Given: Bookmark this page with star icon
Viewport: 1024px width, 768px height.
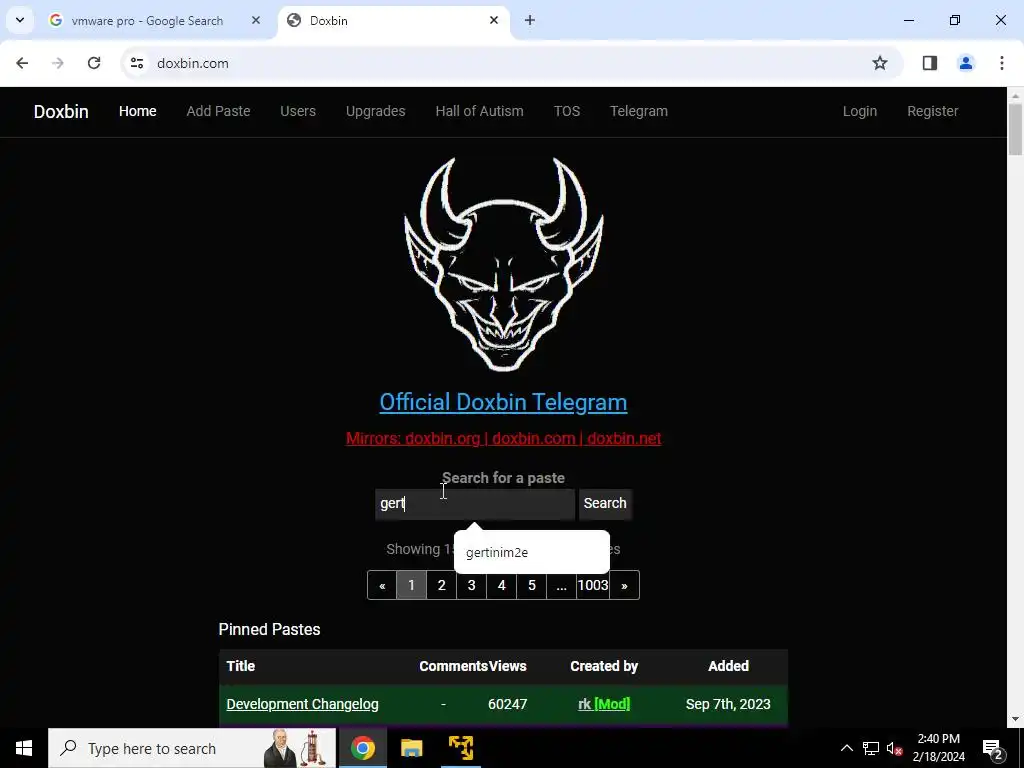Looking at the screenshot, I should tap(880, 63).
